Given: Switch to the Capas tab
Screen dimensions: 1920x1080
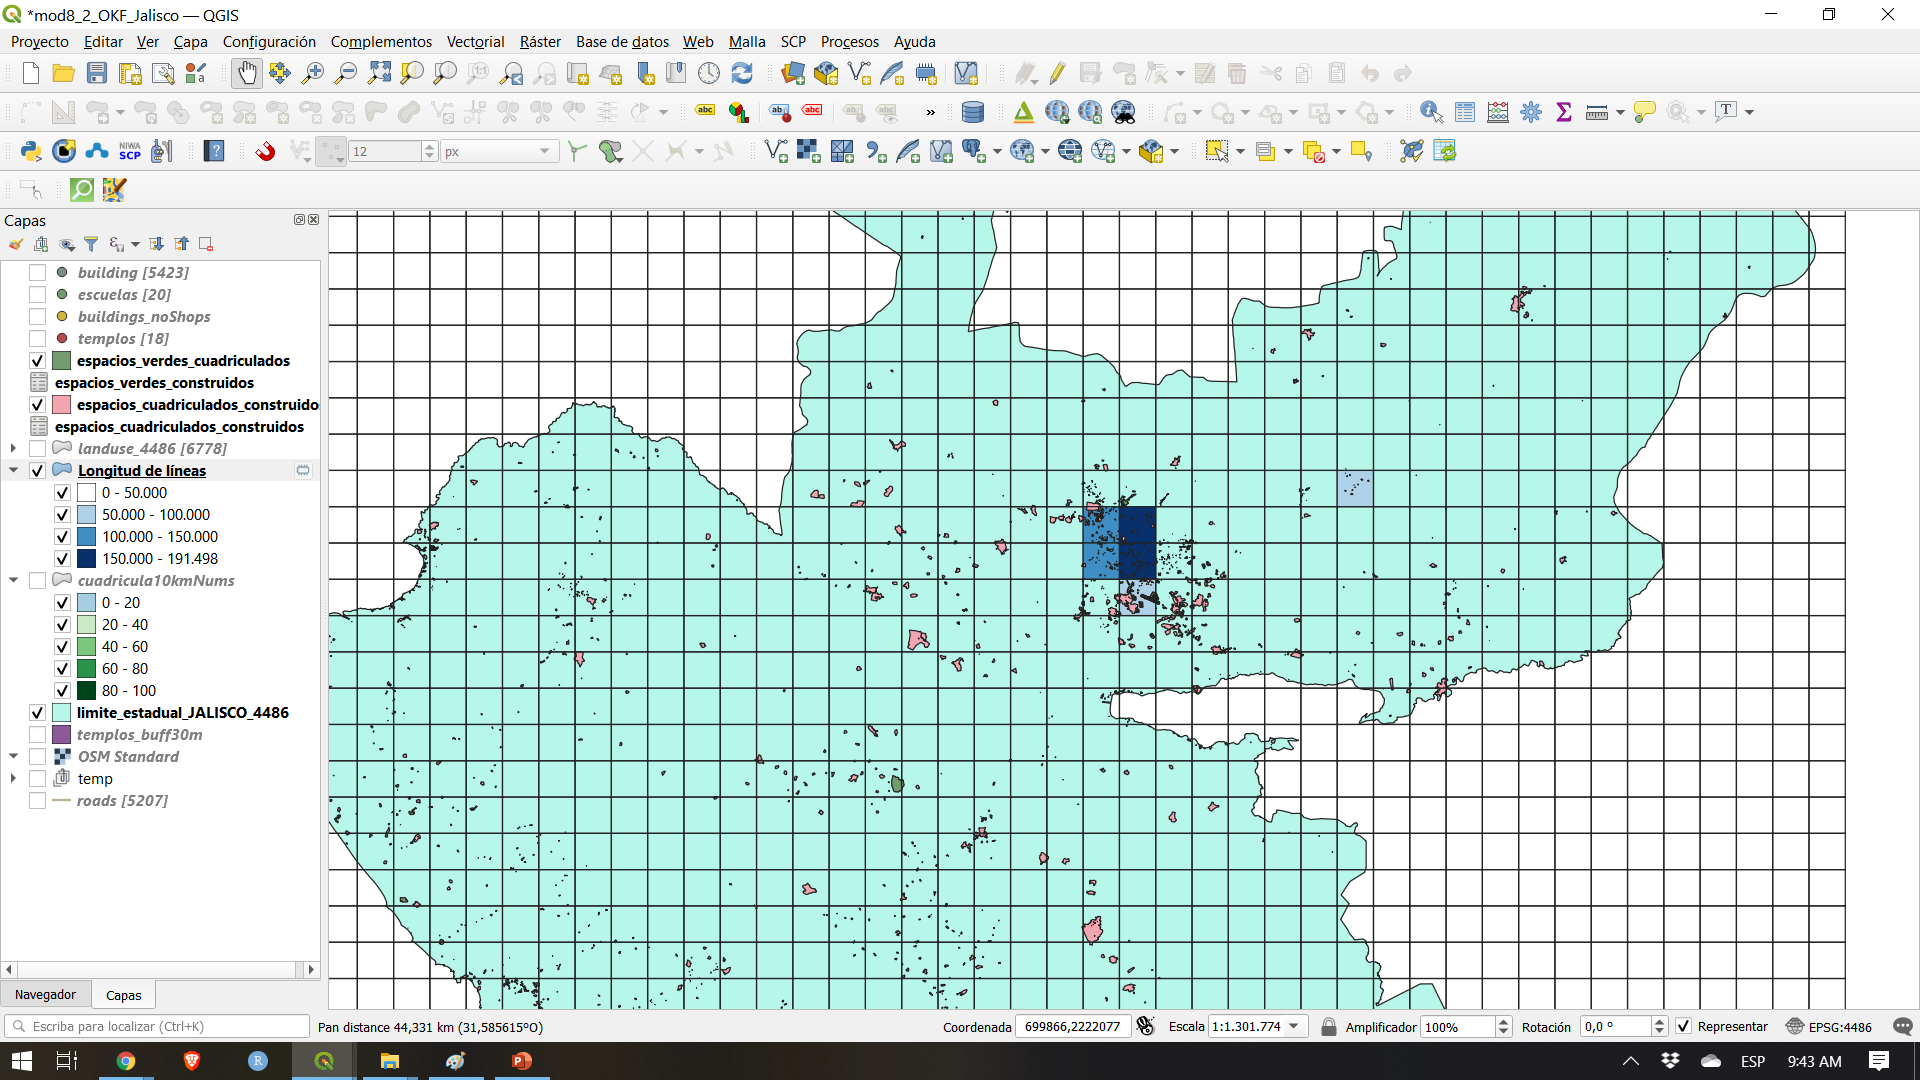Looking at the screenshot, I should (124, 995).
